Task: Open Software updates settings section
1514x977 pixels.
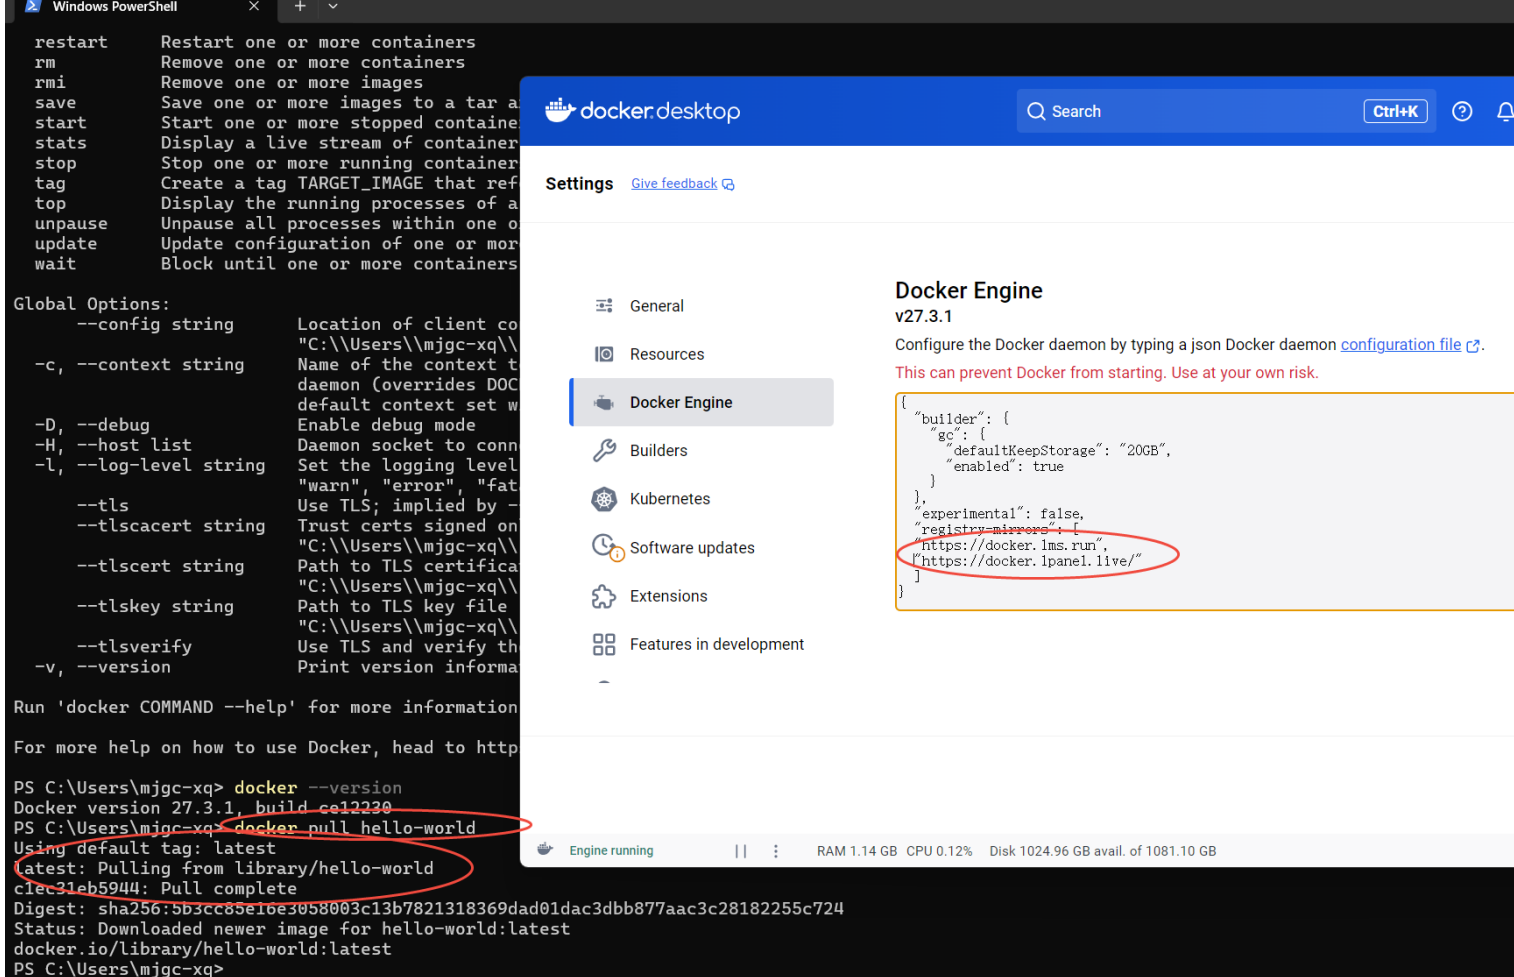Action: 702,547
